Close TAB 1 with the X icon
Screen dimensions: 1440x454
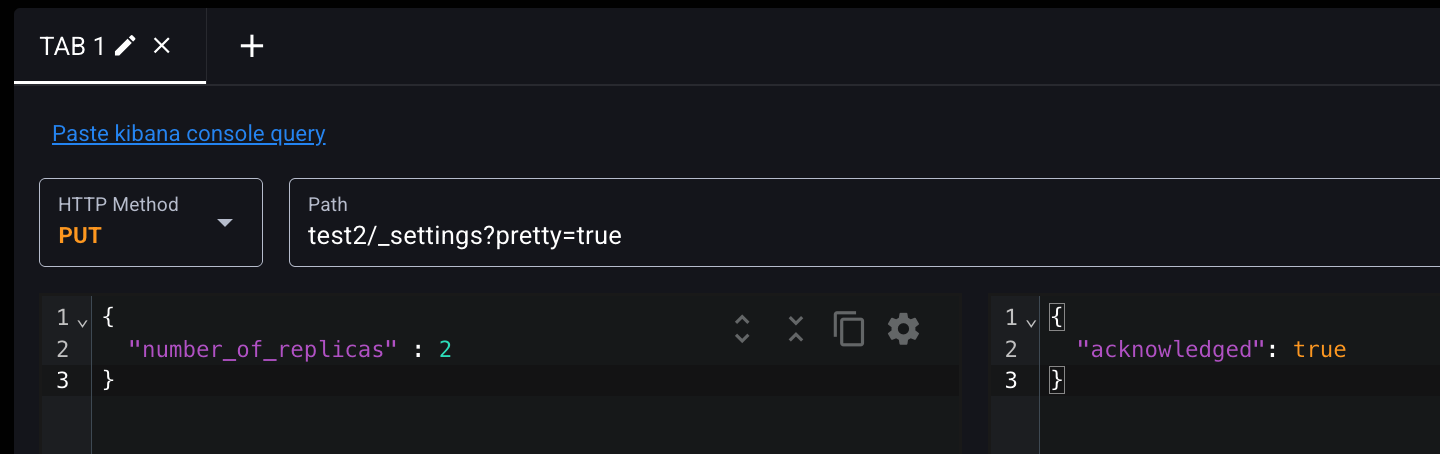point(162,46)
